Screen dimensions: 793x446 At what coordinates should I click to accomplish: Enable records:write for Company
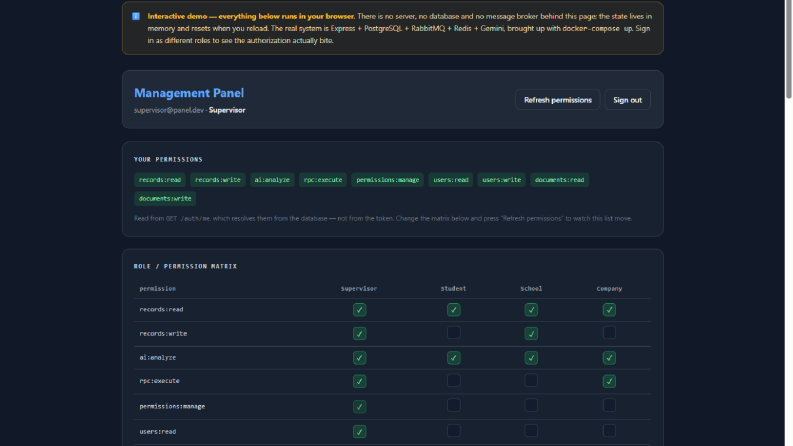click(609, 333)
